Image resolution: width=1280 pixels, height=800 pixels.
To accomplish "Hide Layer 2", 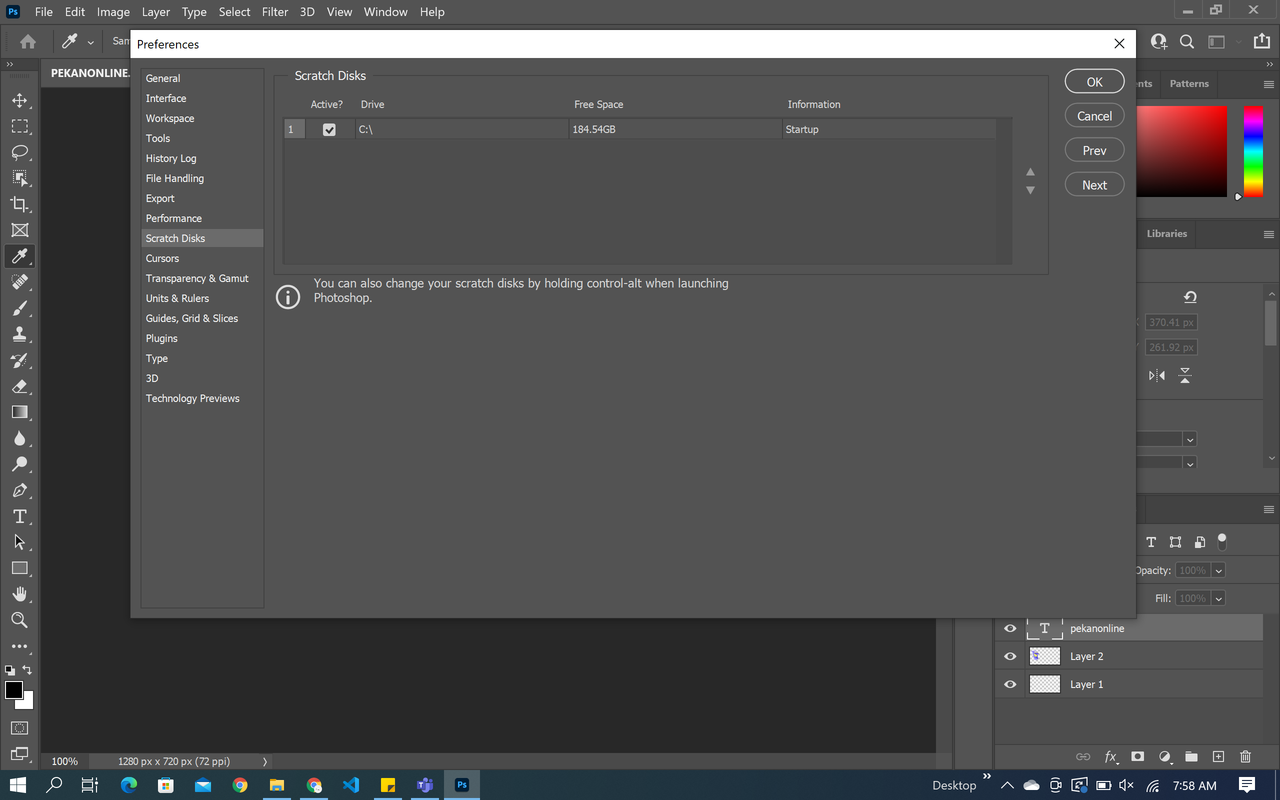I will click(x=1010, y=656).
